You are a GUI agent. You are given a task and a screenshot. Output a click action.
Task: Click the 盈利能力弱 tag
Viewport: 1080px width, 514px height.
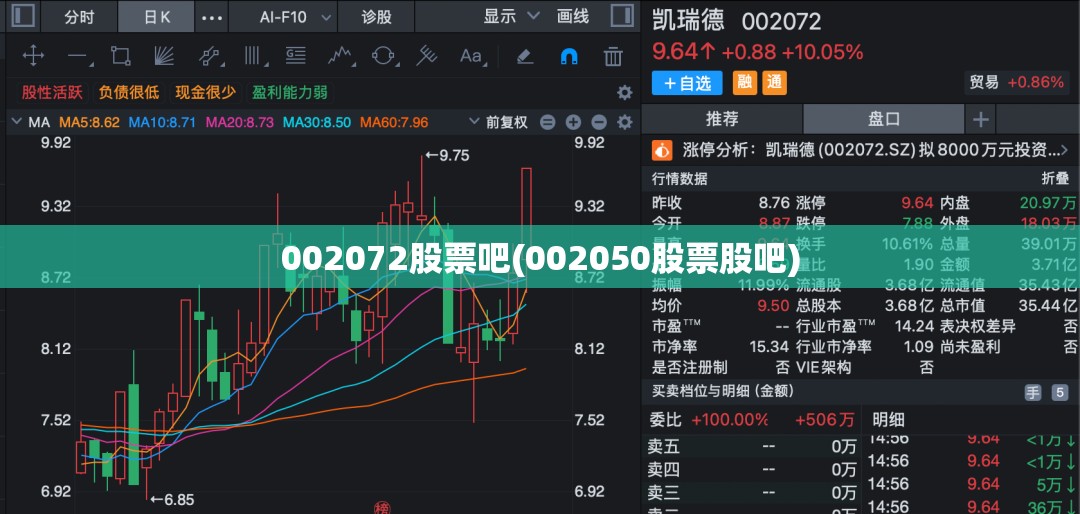click(x=289, y=92)
